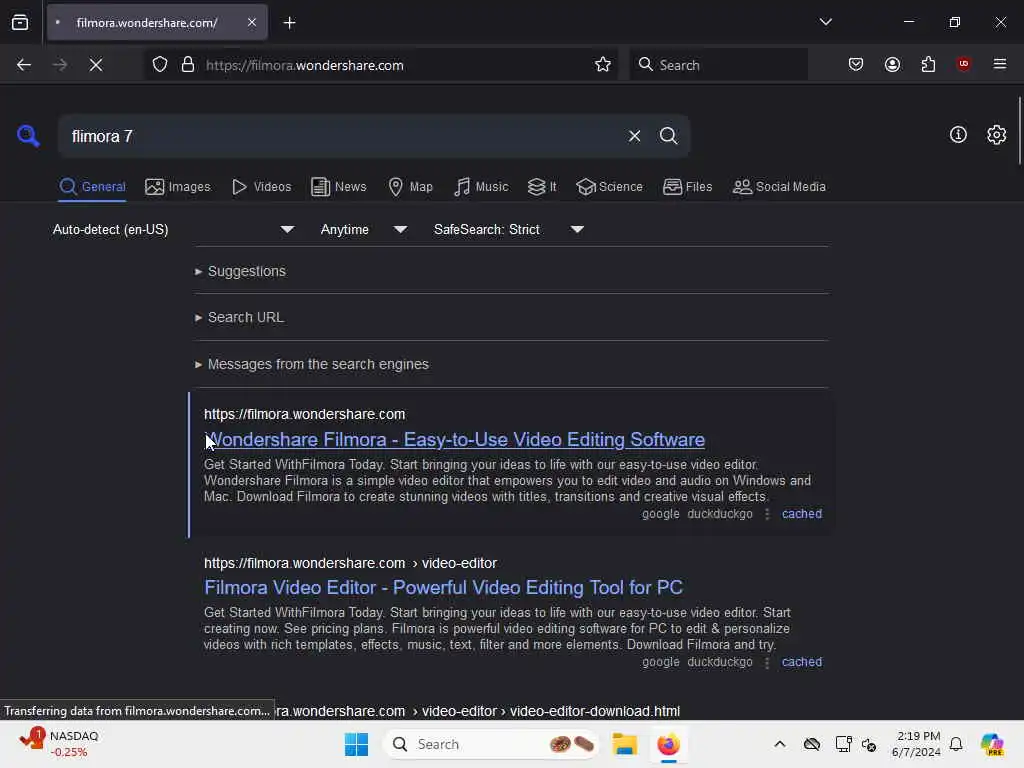Screen dimensions: 1024x768
Task: Open the clock showing 2:19 PM
Action: (917, 744)
